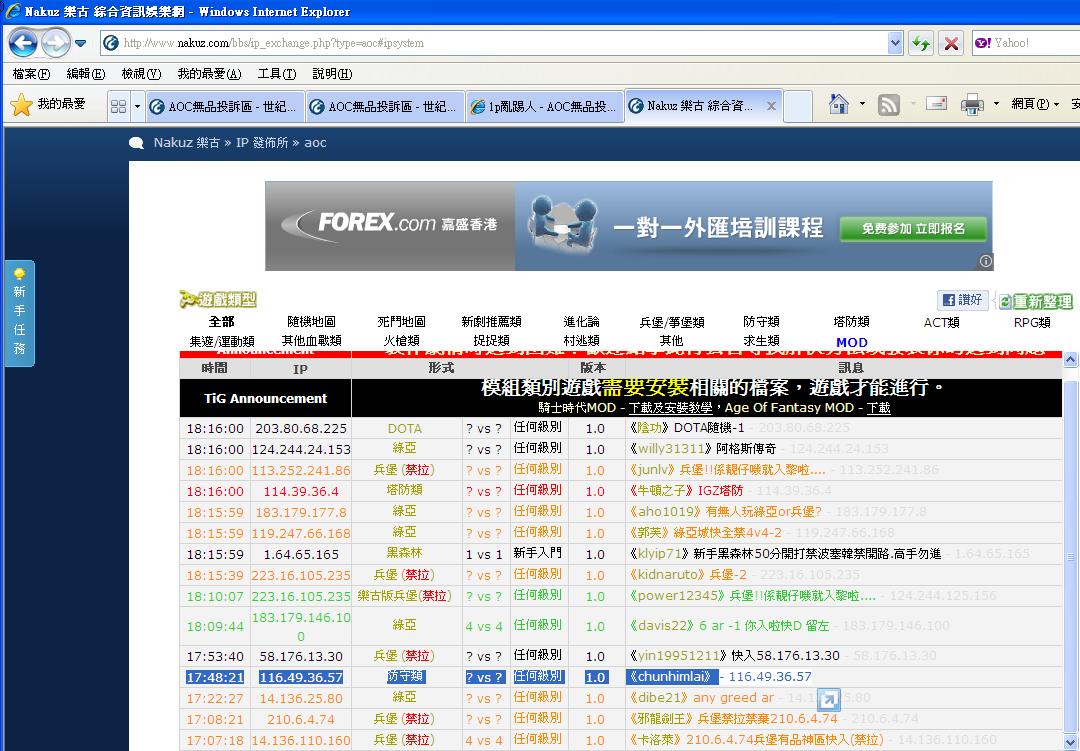Click the Yahoo search input field
The height and width of the screenshot is (751, 1080).
tap(1032, 43)
